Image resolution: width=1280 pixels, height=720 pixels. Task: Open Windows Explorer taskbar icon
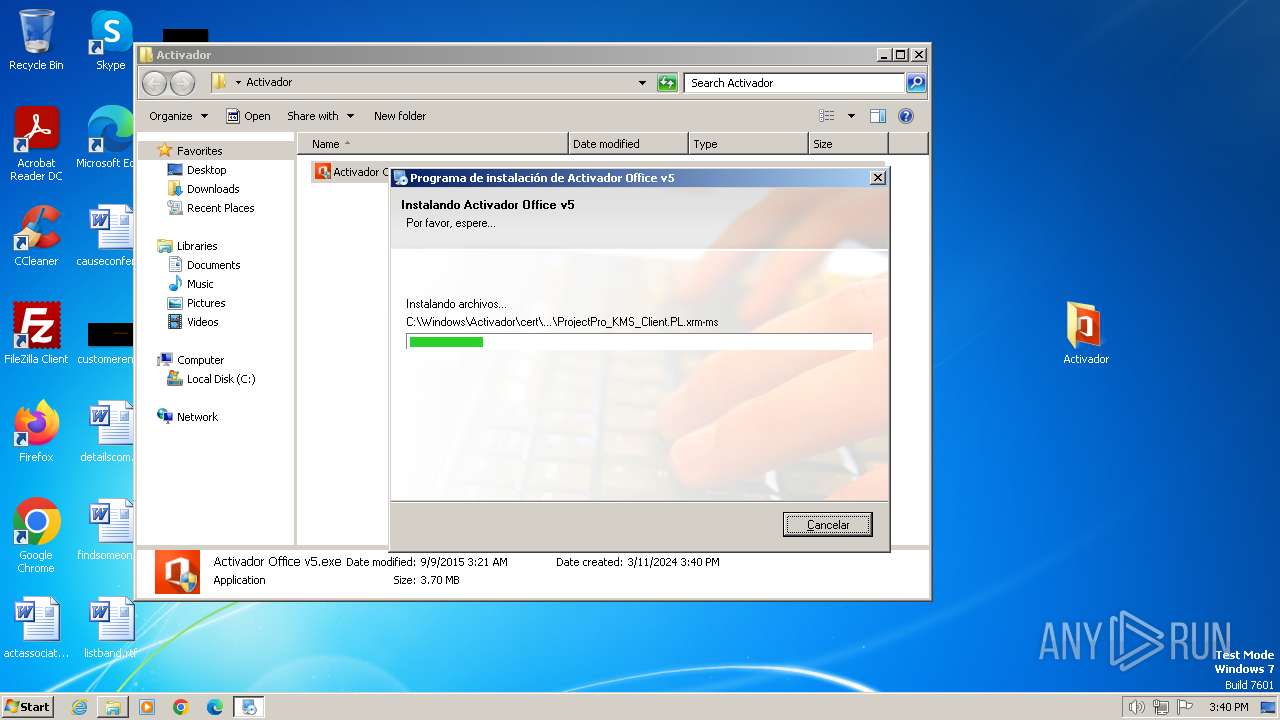click(x=113, y=707)
